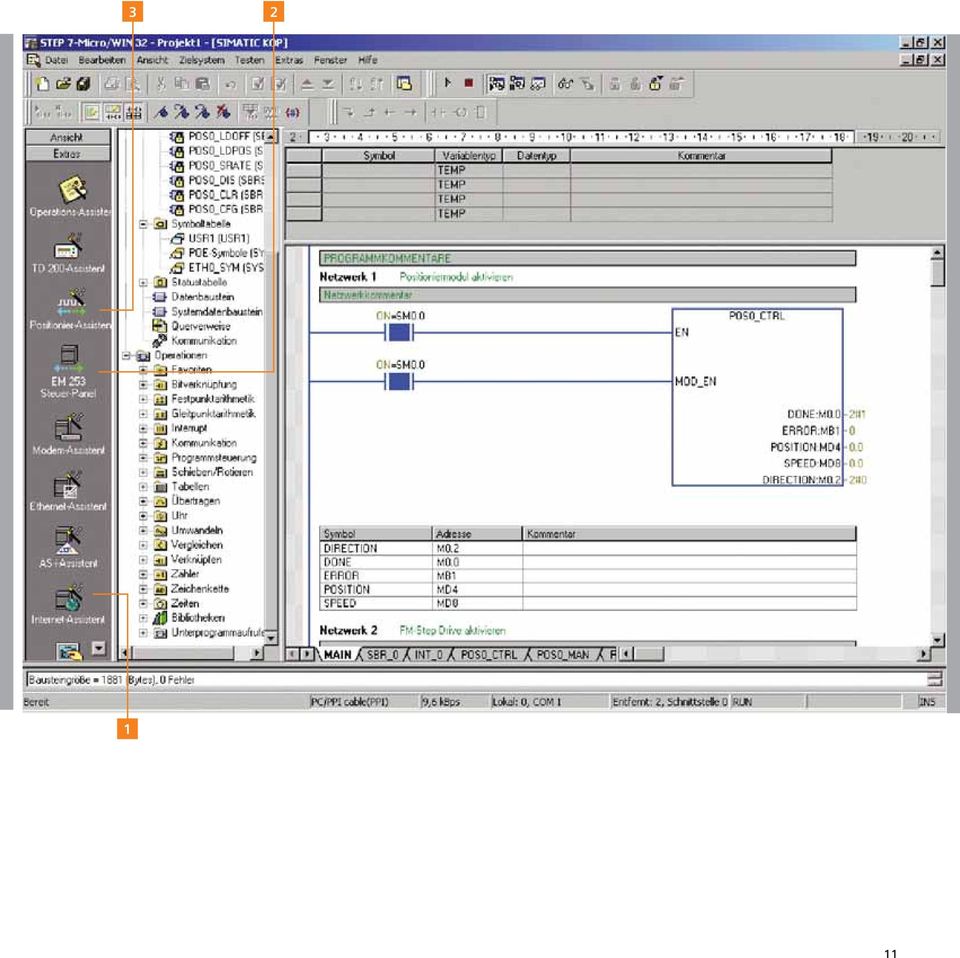The height and width of the screenshot is (958, 960).
Task: Expand the Interrupt folder
Action: pos(143,428)
